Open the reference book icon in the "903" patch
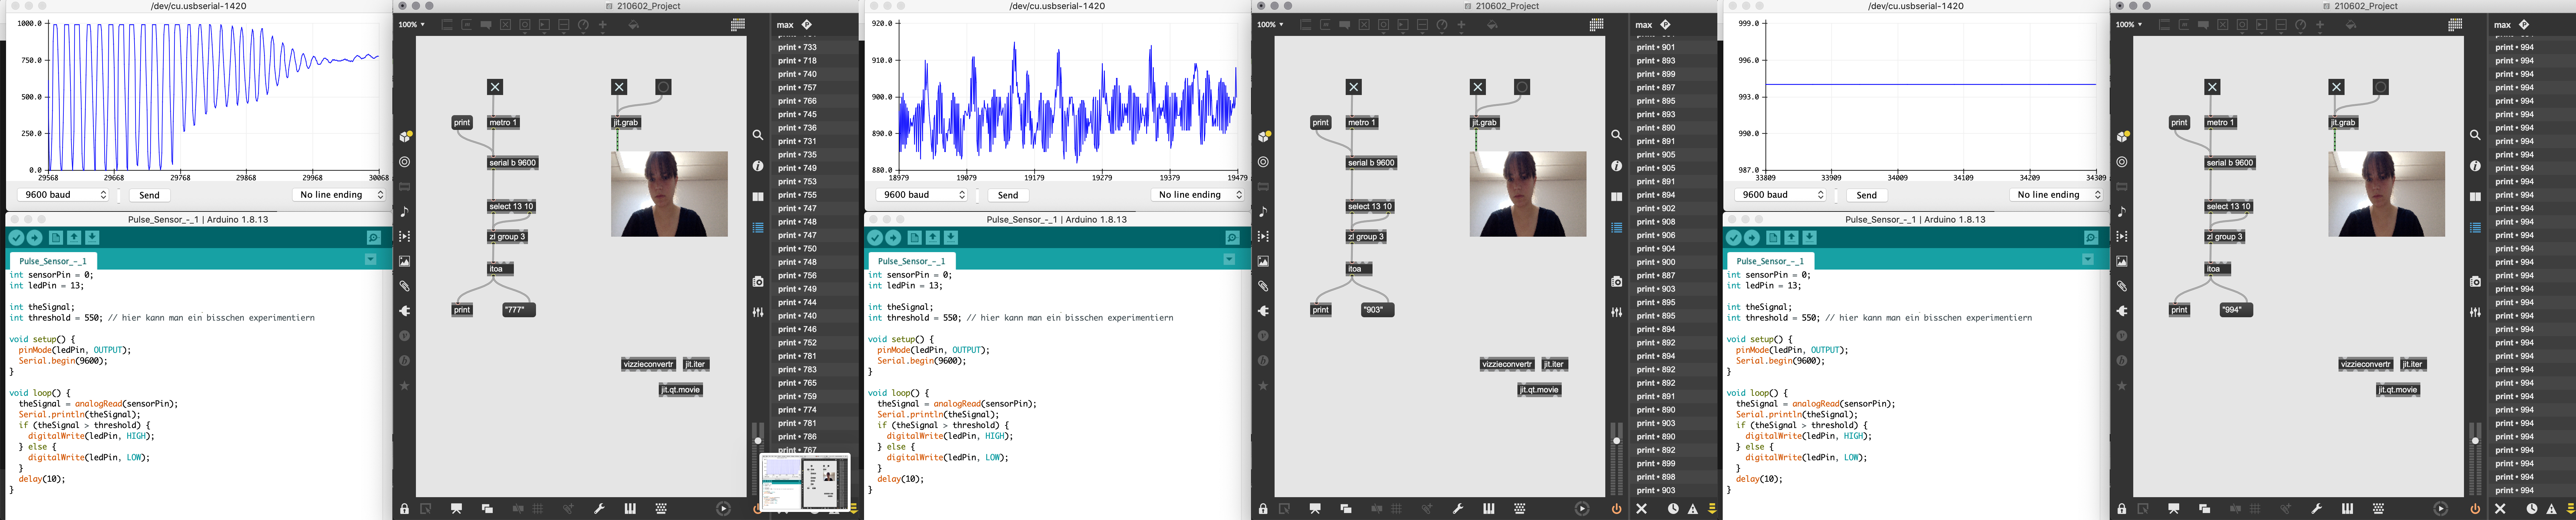Viewport: 2576px width, 520px height. pyautogui.click(x=1617, y=197)
